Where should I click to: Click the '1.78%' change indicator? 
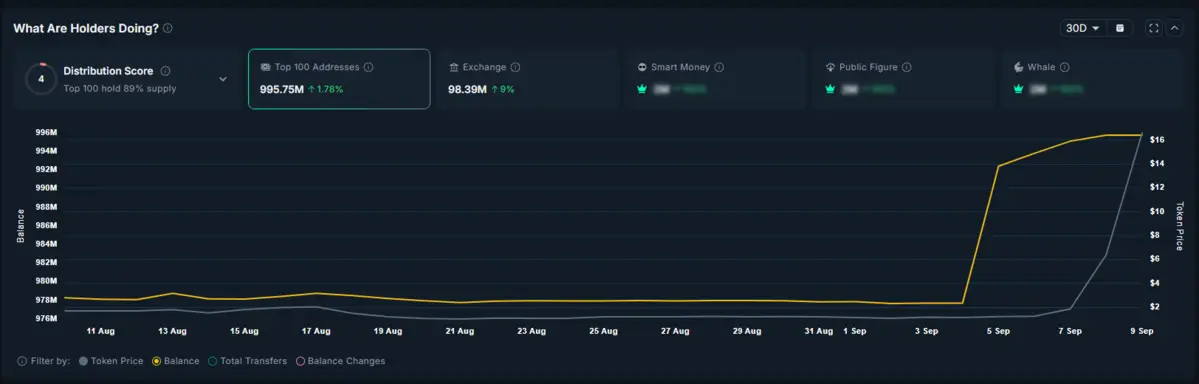pyautogui.click(x=327, y=89)
